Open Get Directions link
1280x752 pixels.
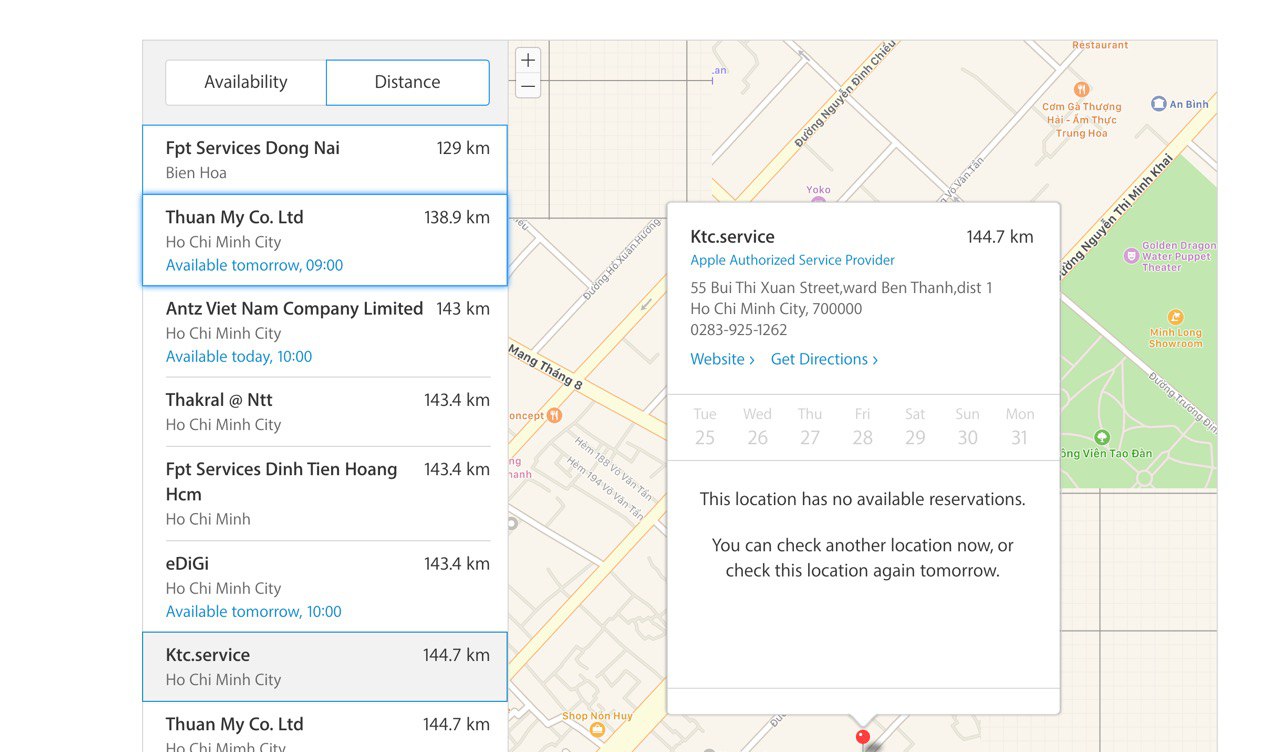824,359
